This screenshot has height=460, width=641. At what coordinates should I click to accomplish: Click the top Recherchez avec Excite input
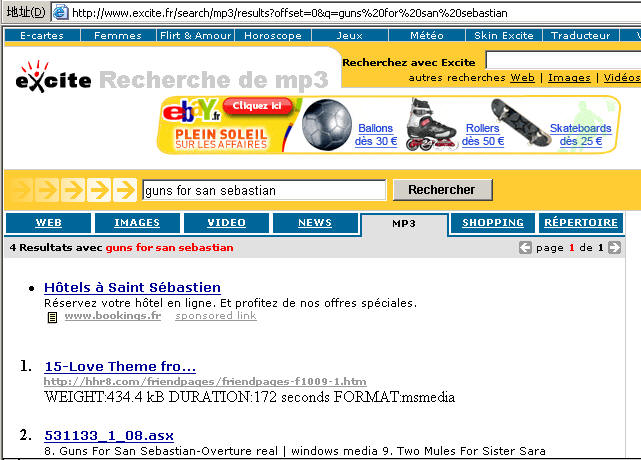(563, 61)
